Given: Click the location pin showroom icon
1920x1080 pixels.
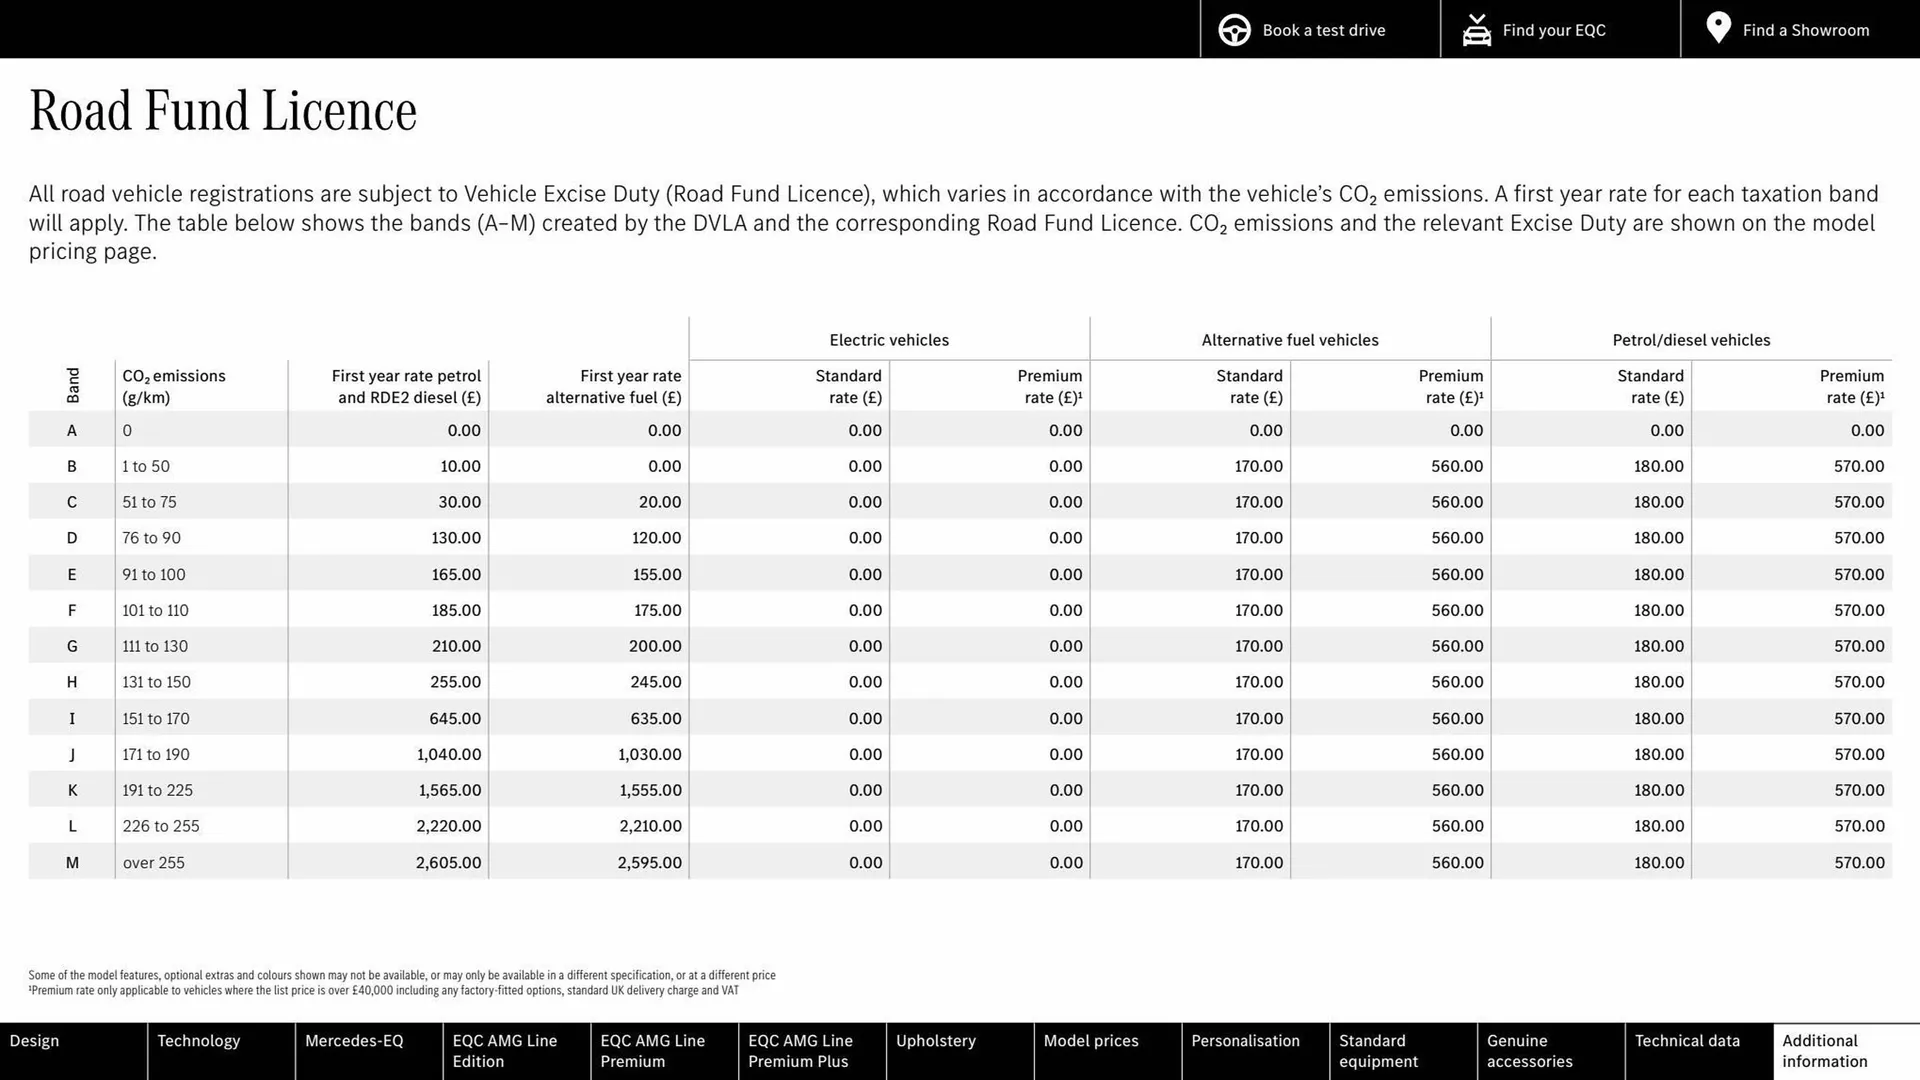Looking at the screenshot, I should 1718,28.
